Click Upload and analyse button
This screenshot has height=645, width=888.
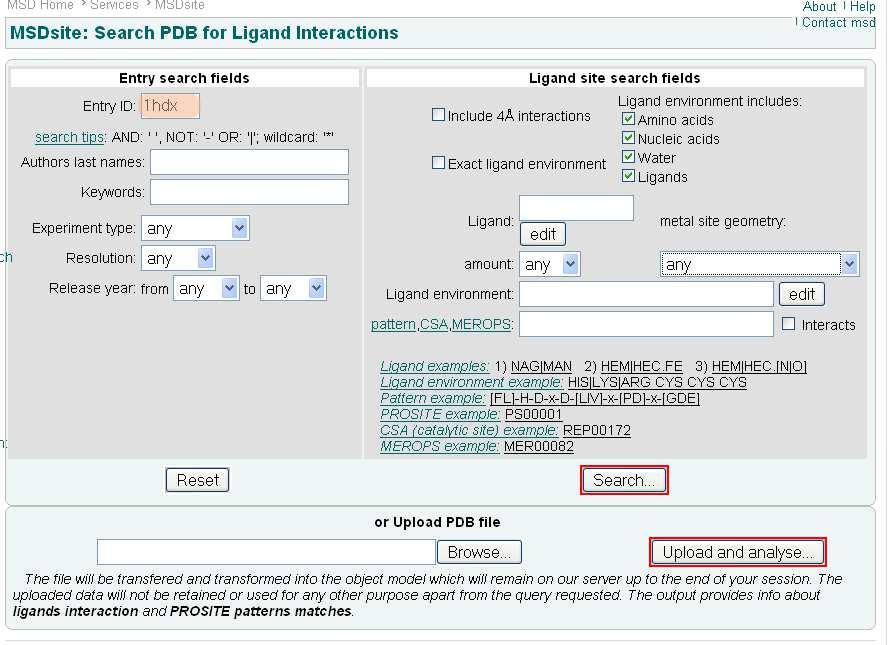(737, 552)
